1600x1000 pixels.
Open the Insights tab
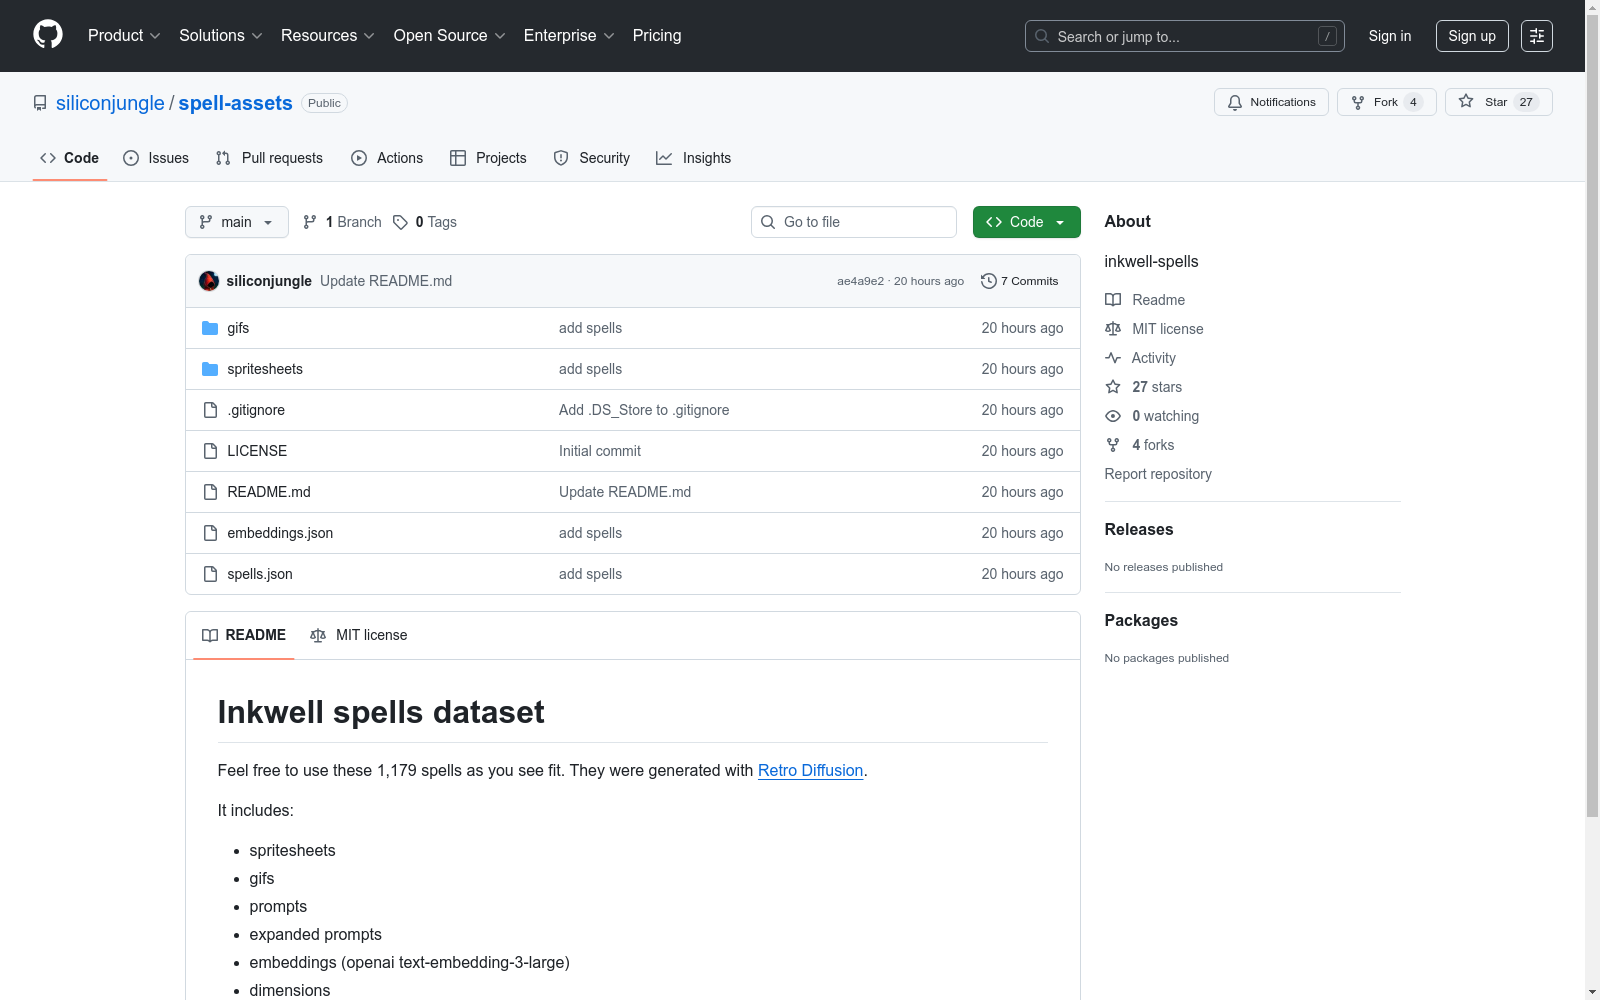[694, 158]
